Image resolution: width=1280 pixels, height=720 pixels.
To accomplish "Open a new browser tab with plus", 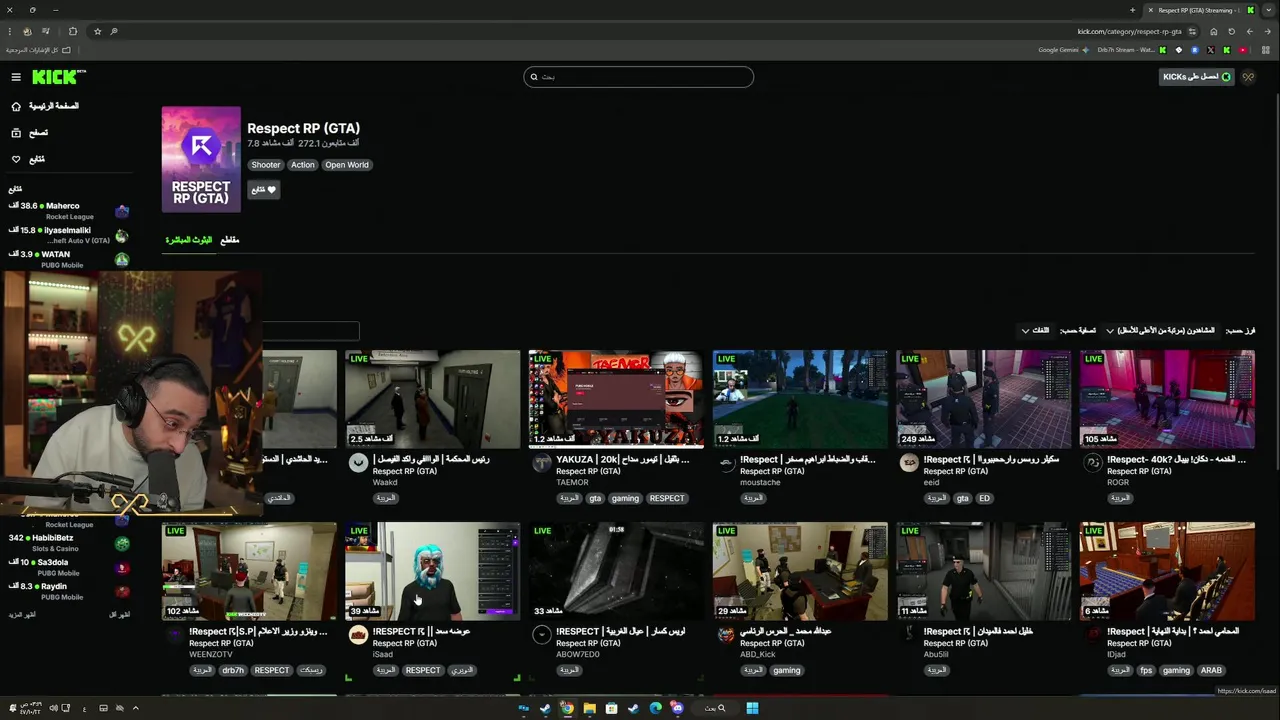I will click(x=1132, y=10).
